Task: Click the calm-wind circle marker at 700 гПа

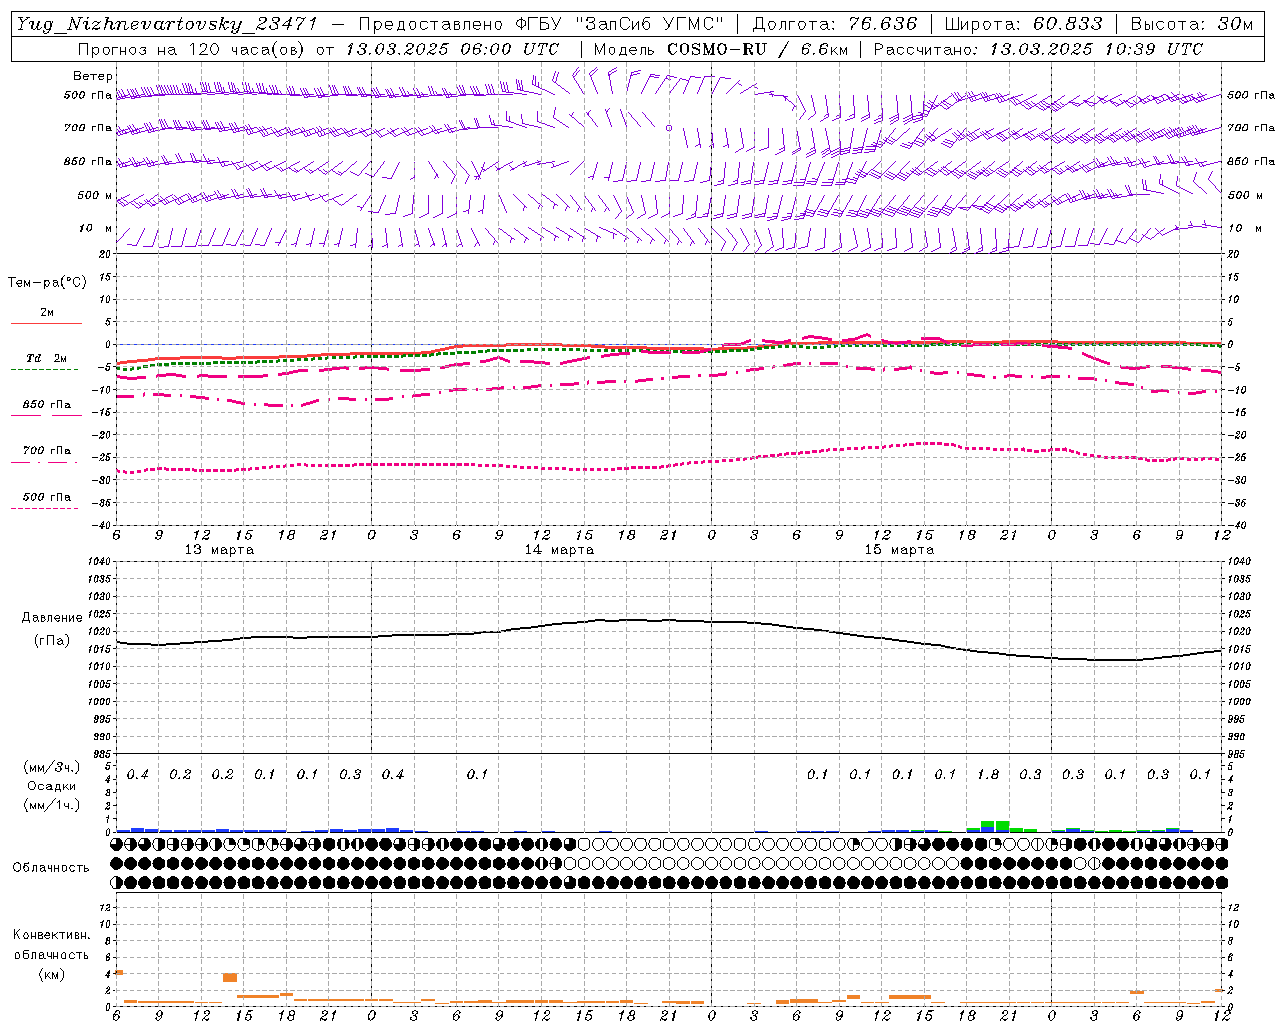Action: pyautogui.click(x=669, y=128)
